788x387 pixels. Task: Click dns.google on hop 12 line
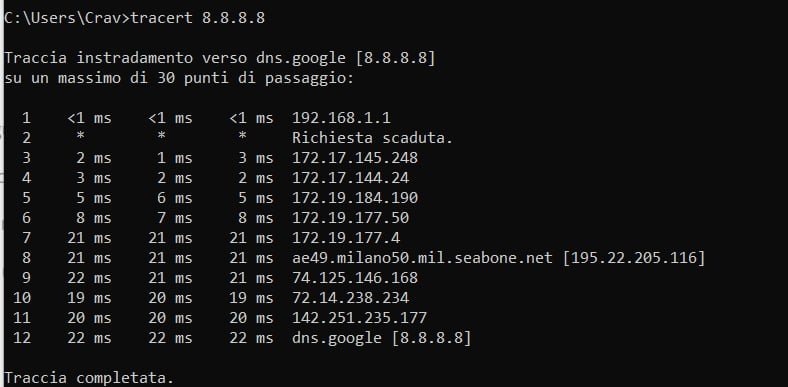click(337, 338)
